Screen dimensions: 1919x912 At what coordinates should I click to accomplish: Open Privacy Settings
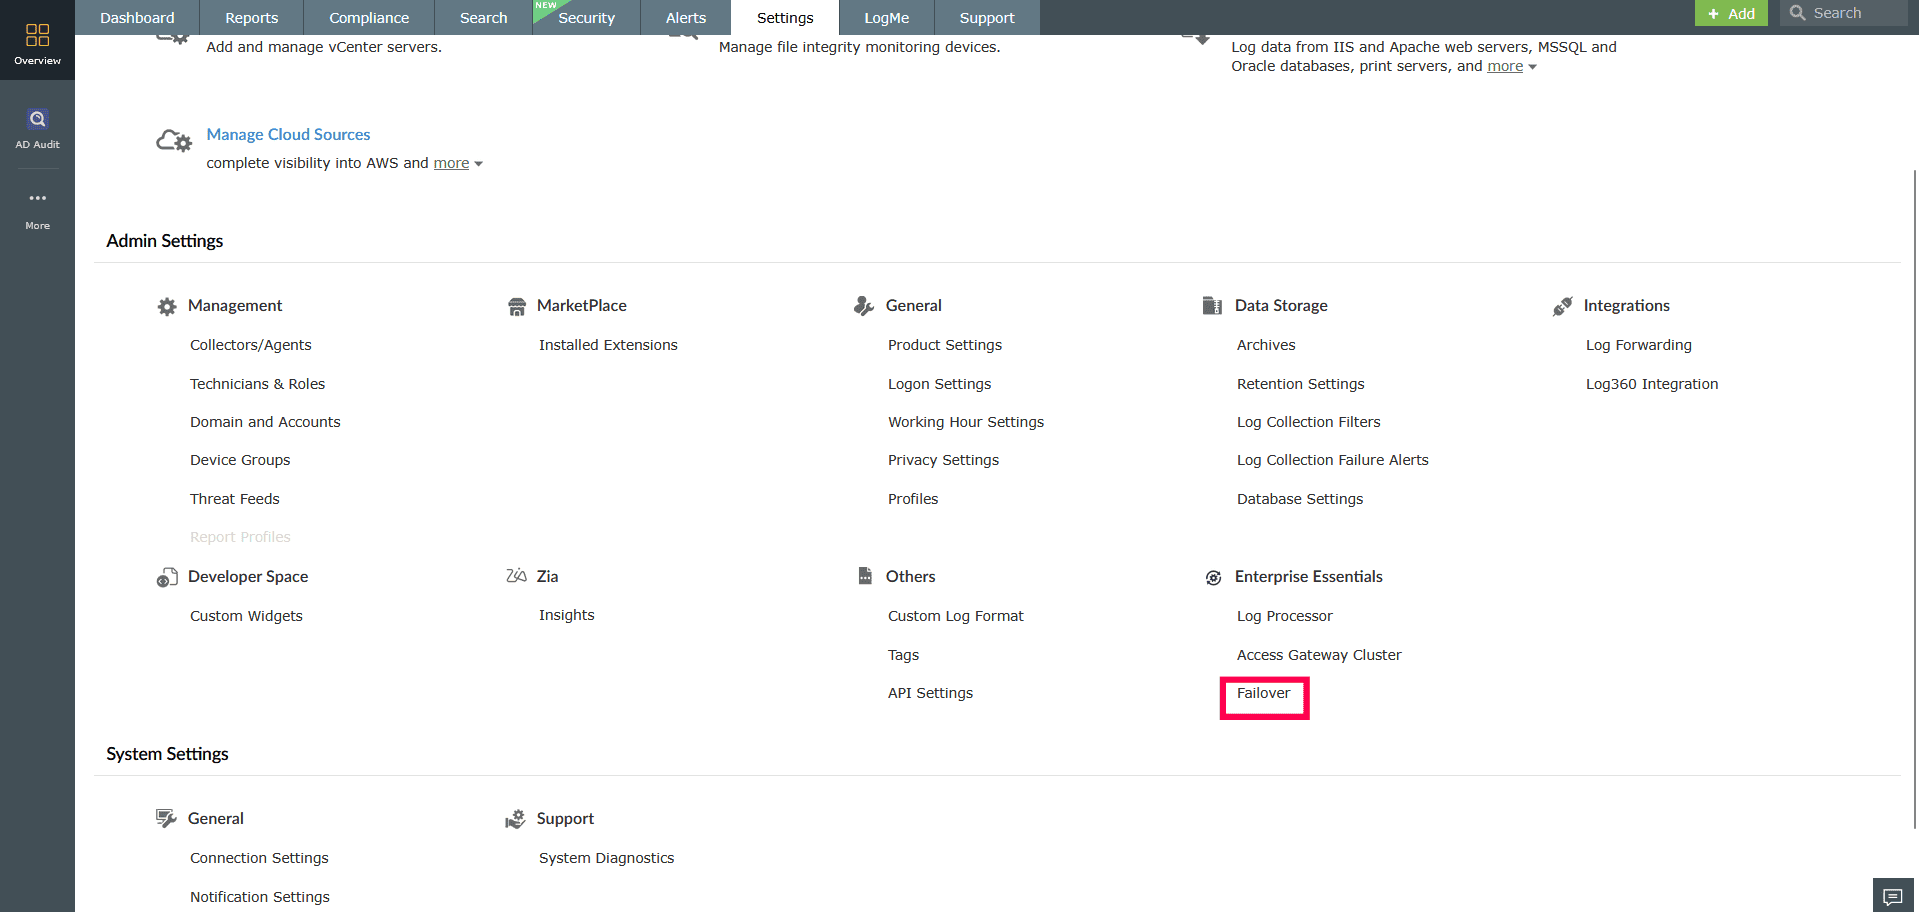pos(943,460)
